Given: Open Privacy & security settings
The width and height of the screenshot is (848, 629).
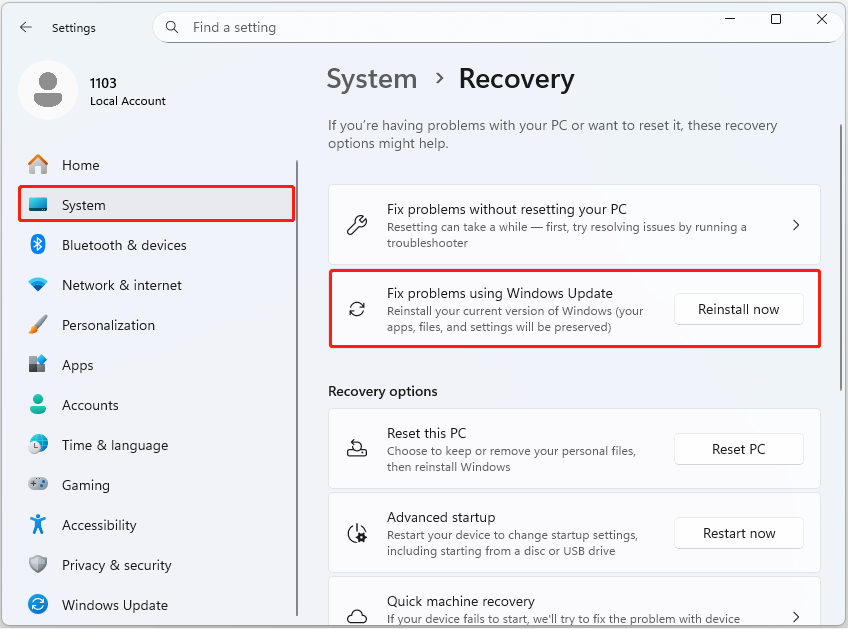Looking at the screenshot, I should (x=36, y=565).
